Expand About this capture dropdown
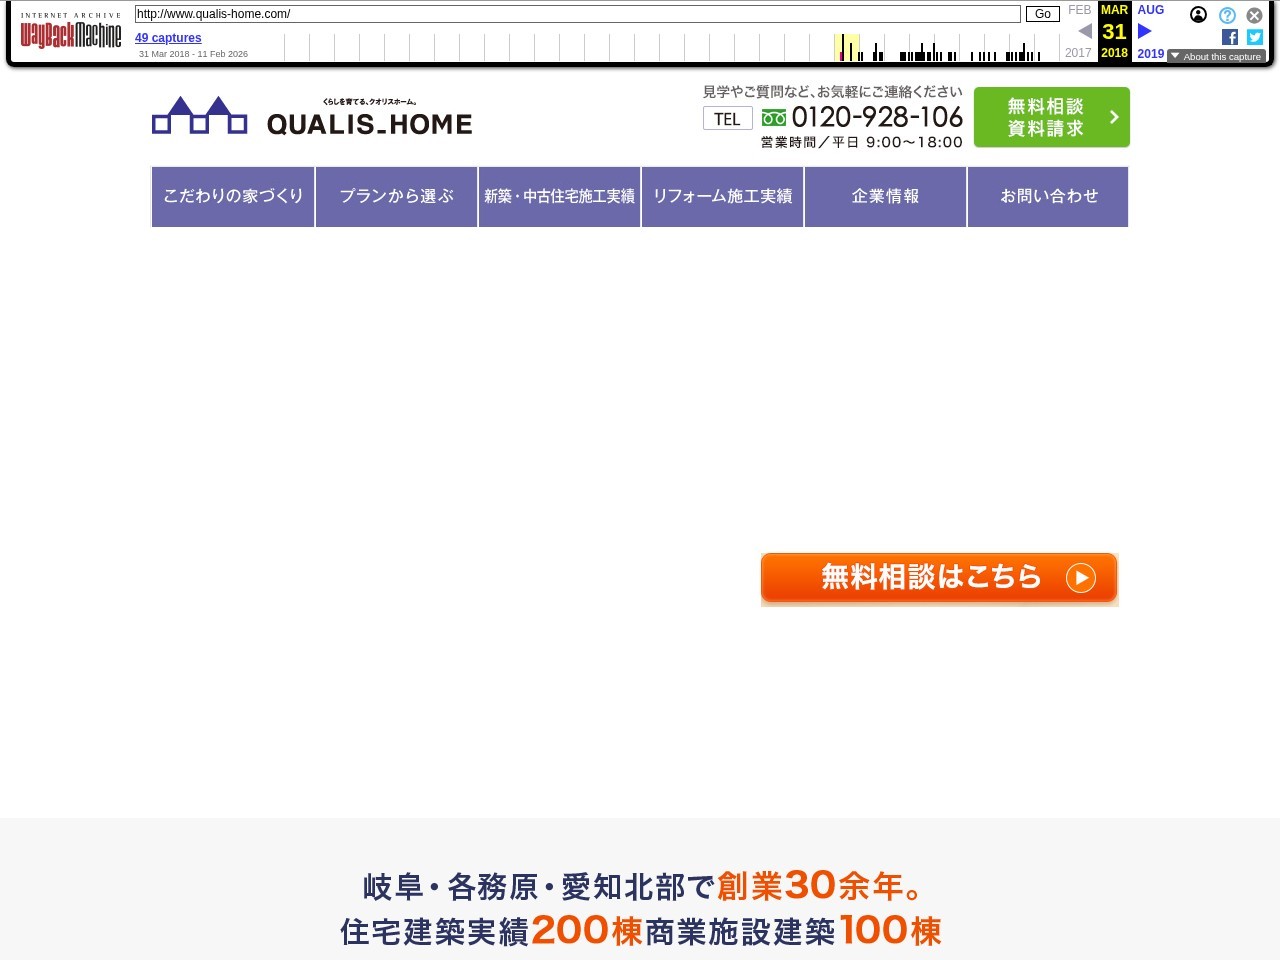Image resolution: width=1280 pixels, height=960 pixels. tap(1216, 56)
